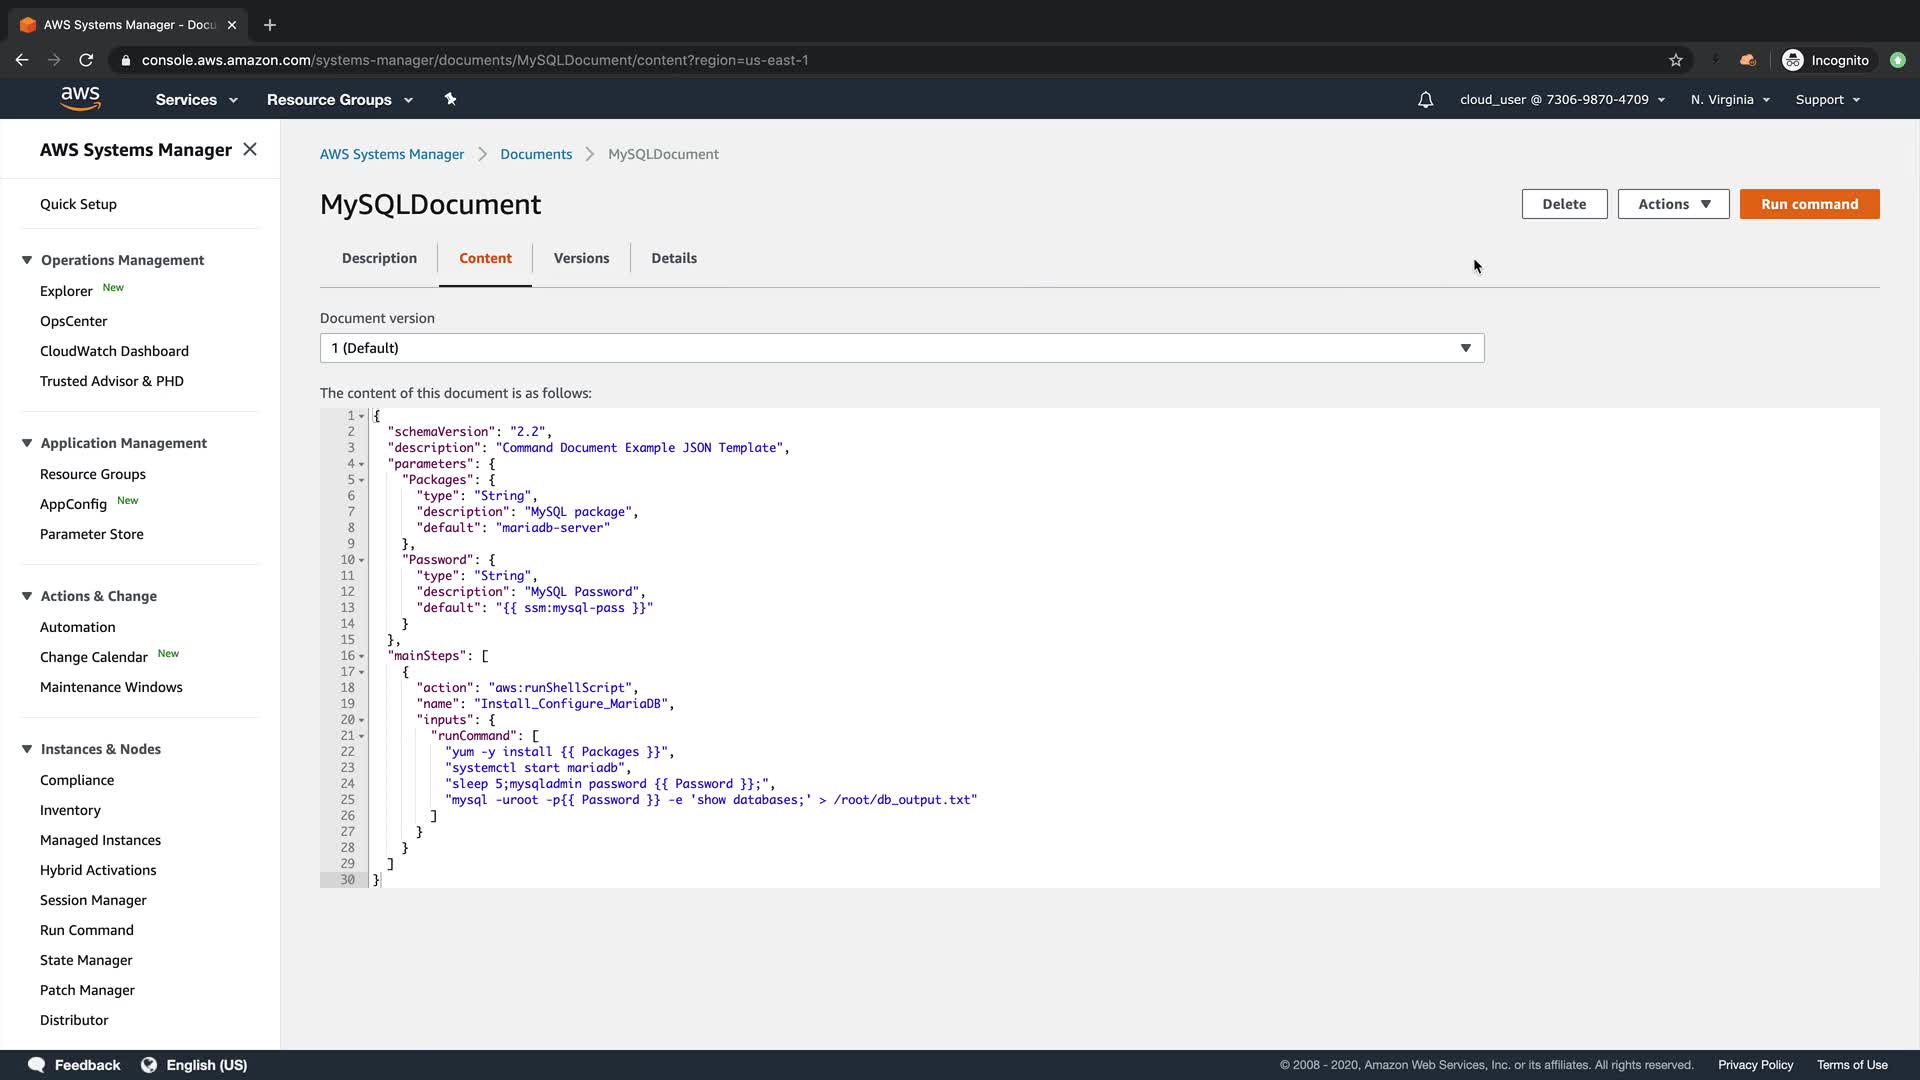Open the Services menu
Viewport: 1920px width, 1080px height.
(x=196, y=100)
